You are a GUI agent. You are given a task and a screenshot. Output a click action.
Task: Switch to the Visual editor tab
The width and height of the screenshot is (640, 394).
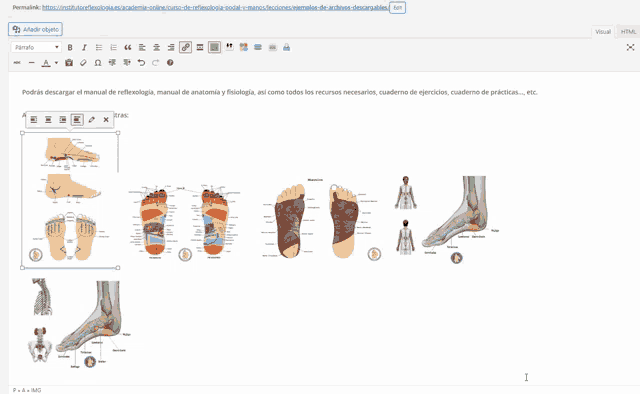[603, 31]
